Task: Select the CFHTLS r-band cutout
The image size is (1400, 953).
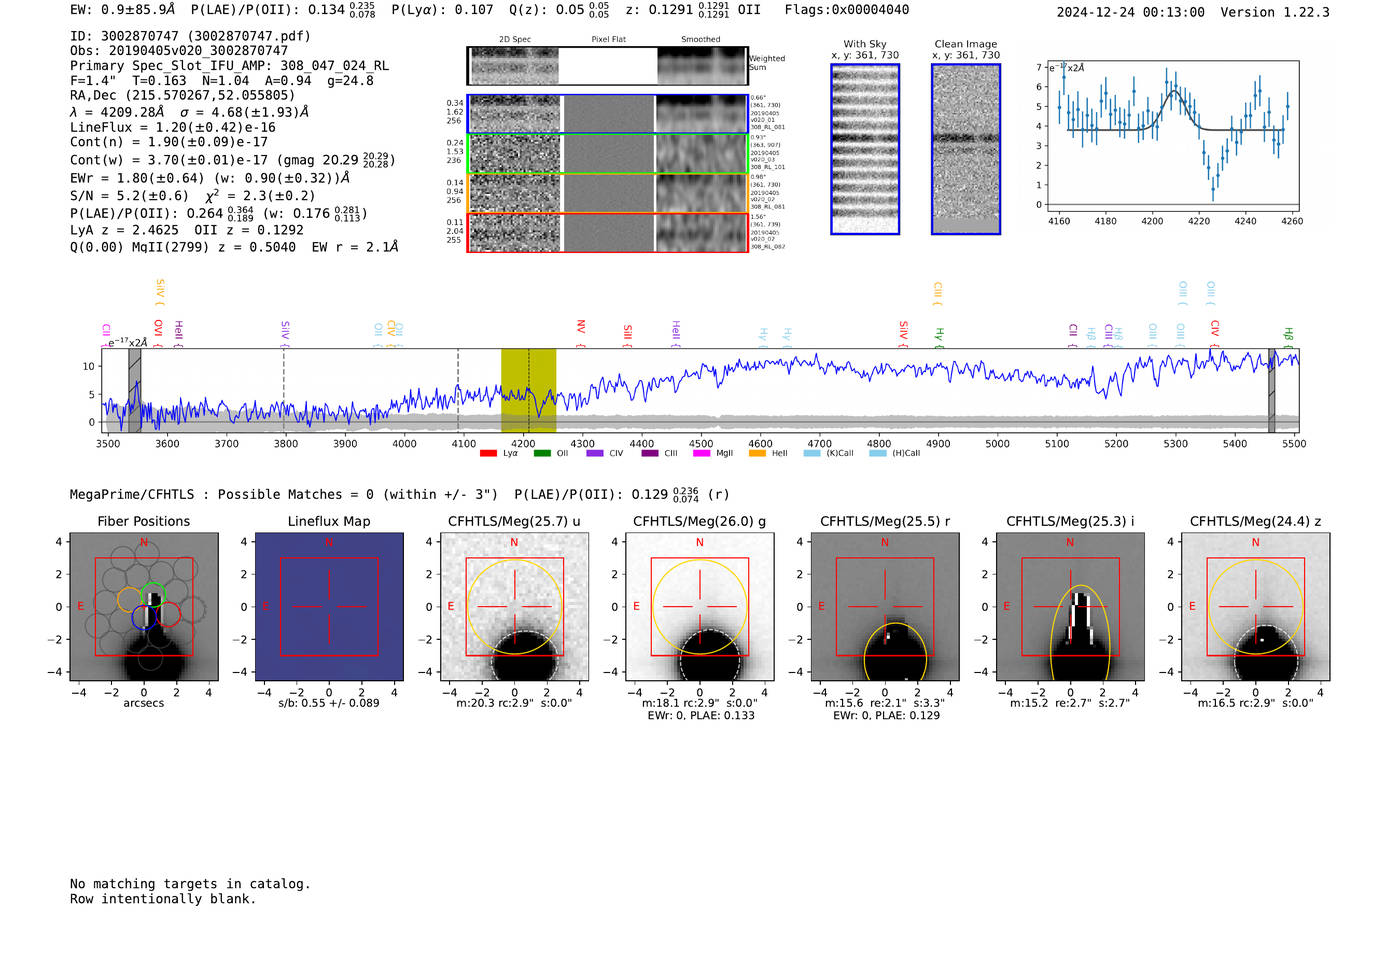Action: (885, 607)
